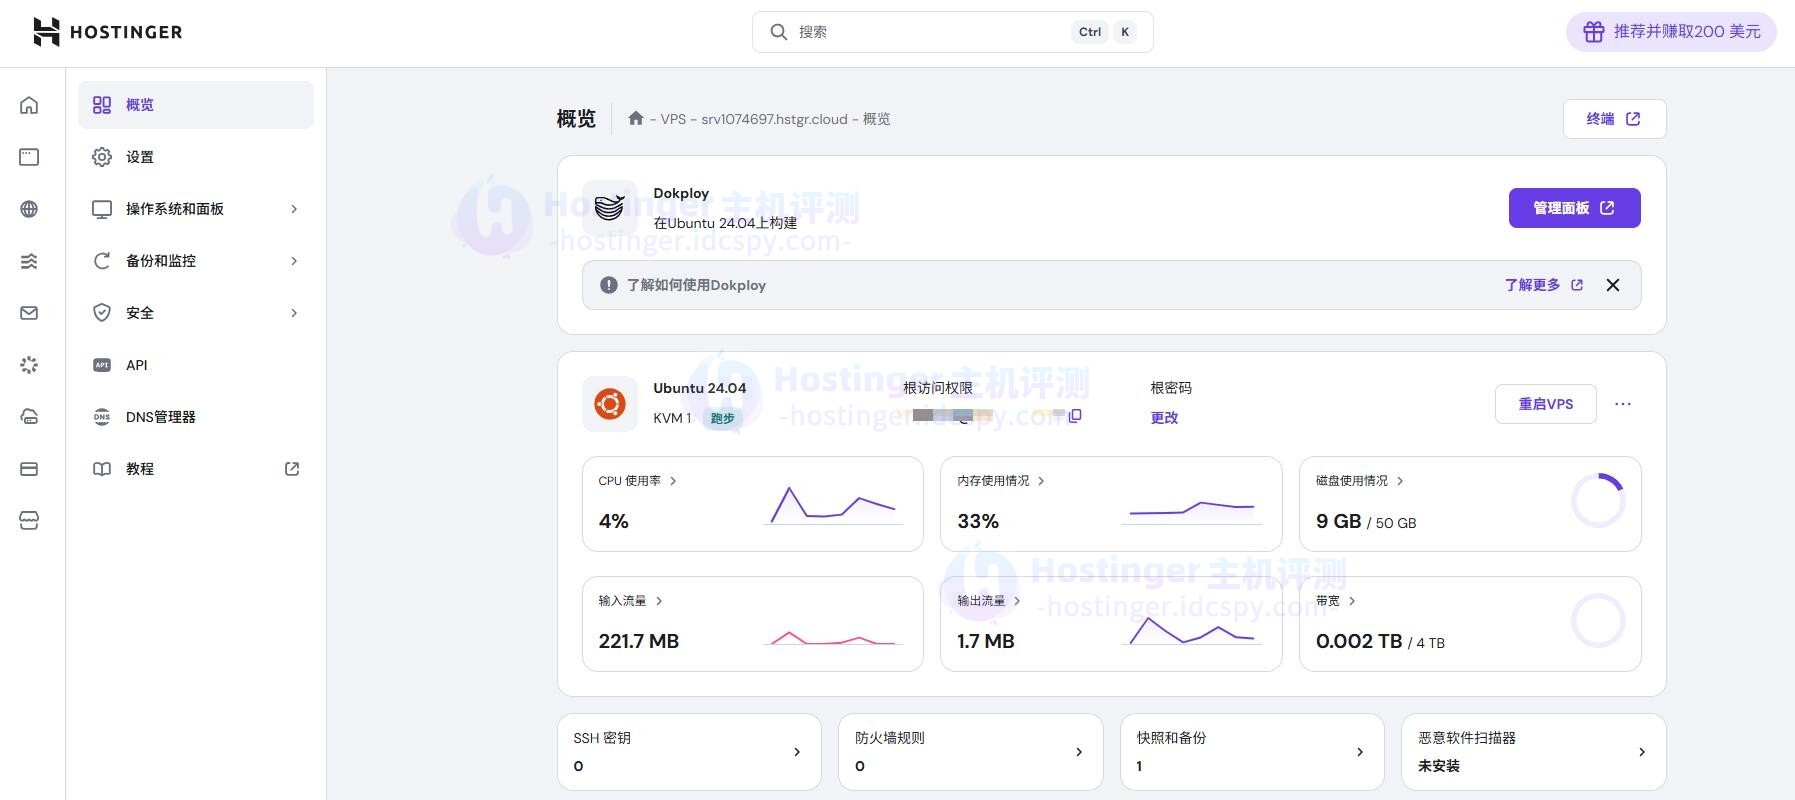This screenshot has width=1795, height=800.
Task: Click the breadcrumb home icon
Action: (635, 119)
